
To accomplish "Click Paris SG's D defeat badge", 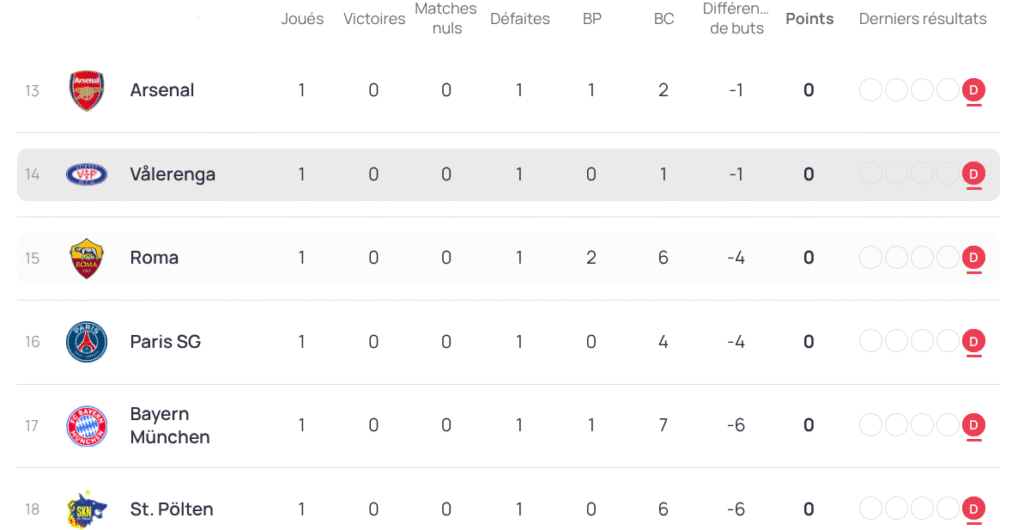I will 973,342.
